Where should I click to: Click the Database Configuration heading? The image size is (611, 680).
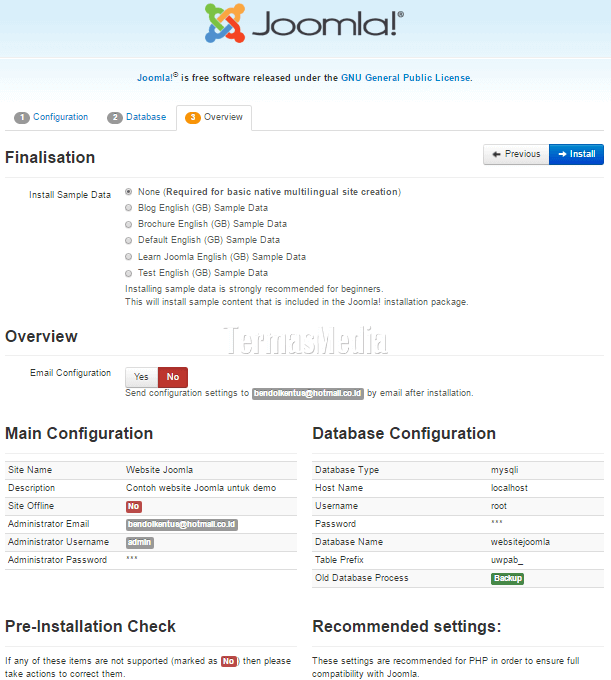404,434
